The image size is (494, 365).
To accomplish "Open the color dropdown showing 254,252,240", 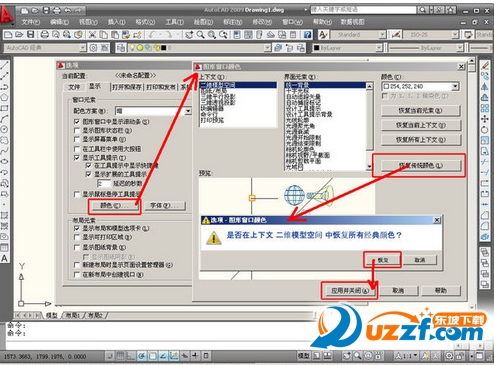I will [x=455, y=87].
